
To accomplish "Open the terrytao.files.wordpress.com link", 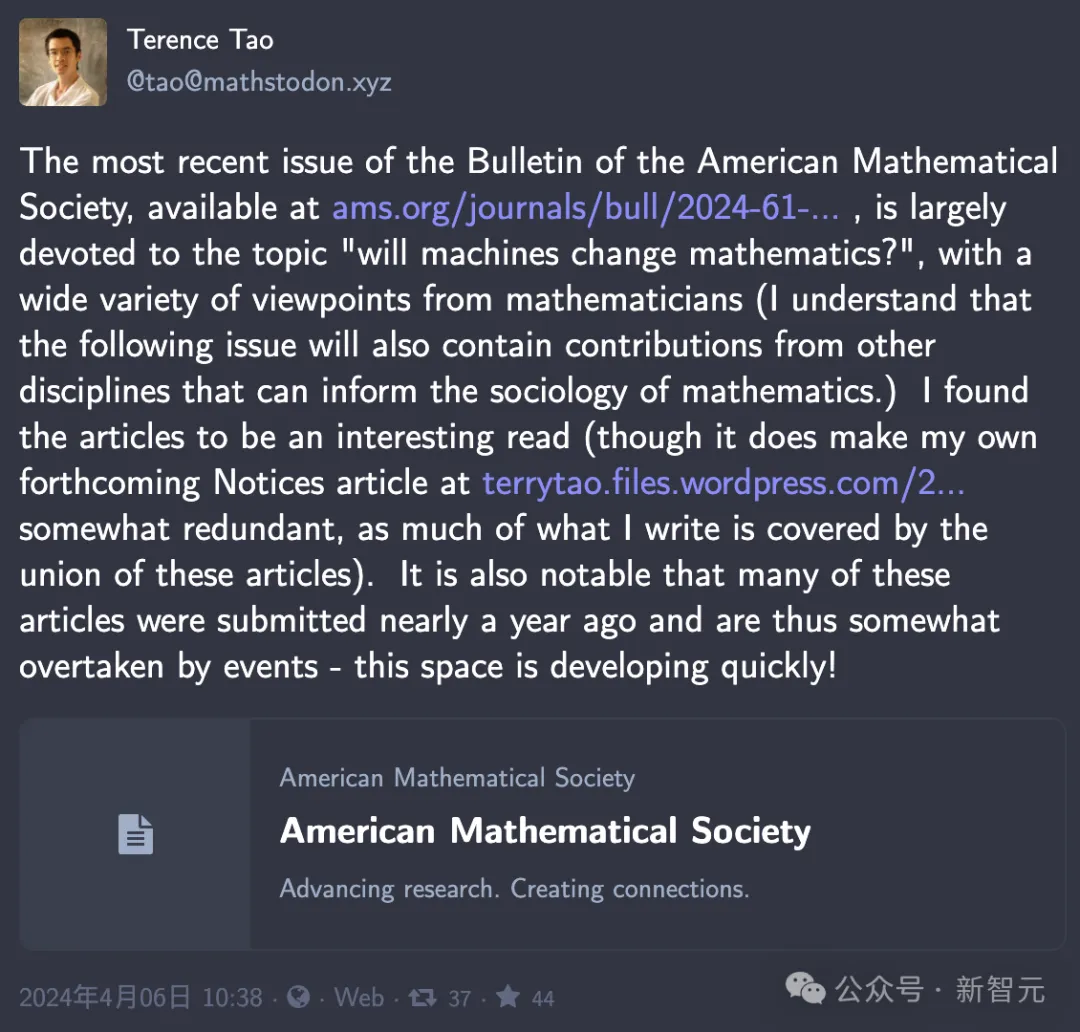I will [x=723, y=483].
